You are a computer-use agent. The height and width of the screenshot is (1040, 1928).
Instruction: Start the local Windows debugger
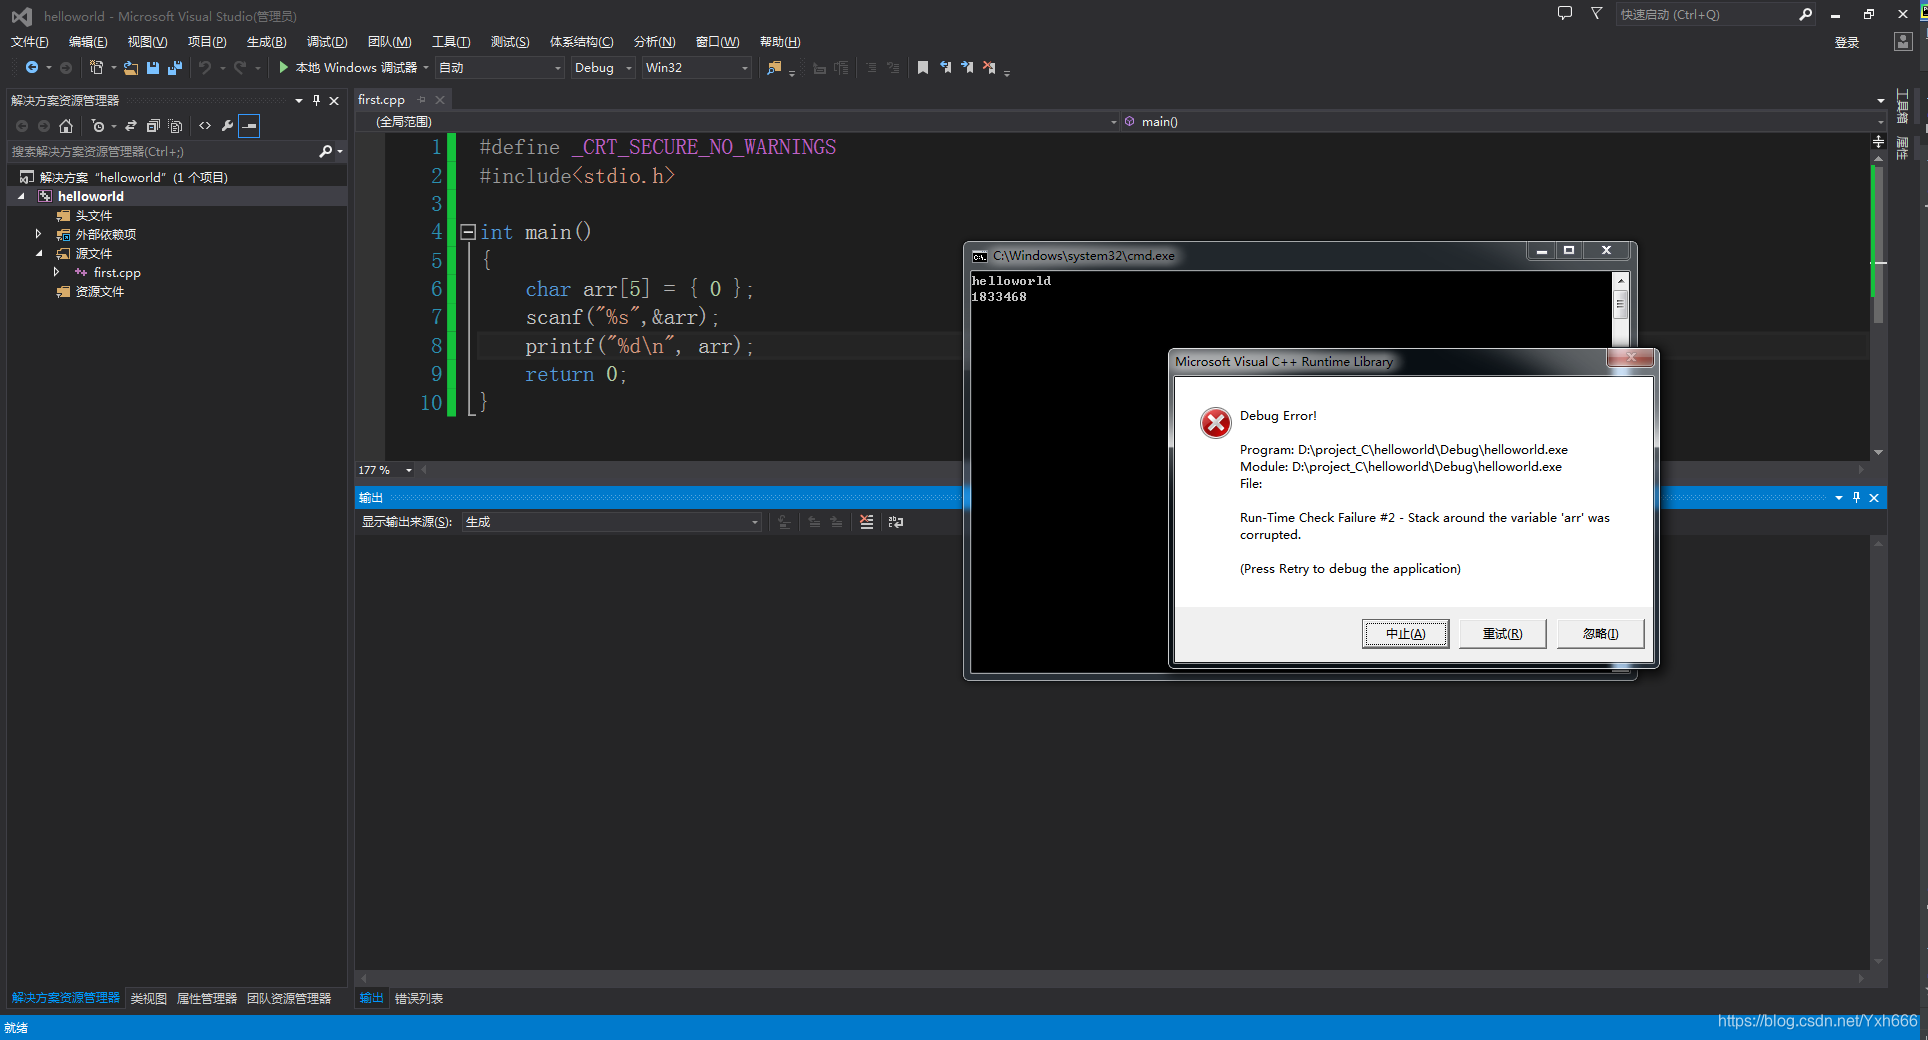(347, 68)
